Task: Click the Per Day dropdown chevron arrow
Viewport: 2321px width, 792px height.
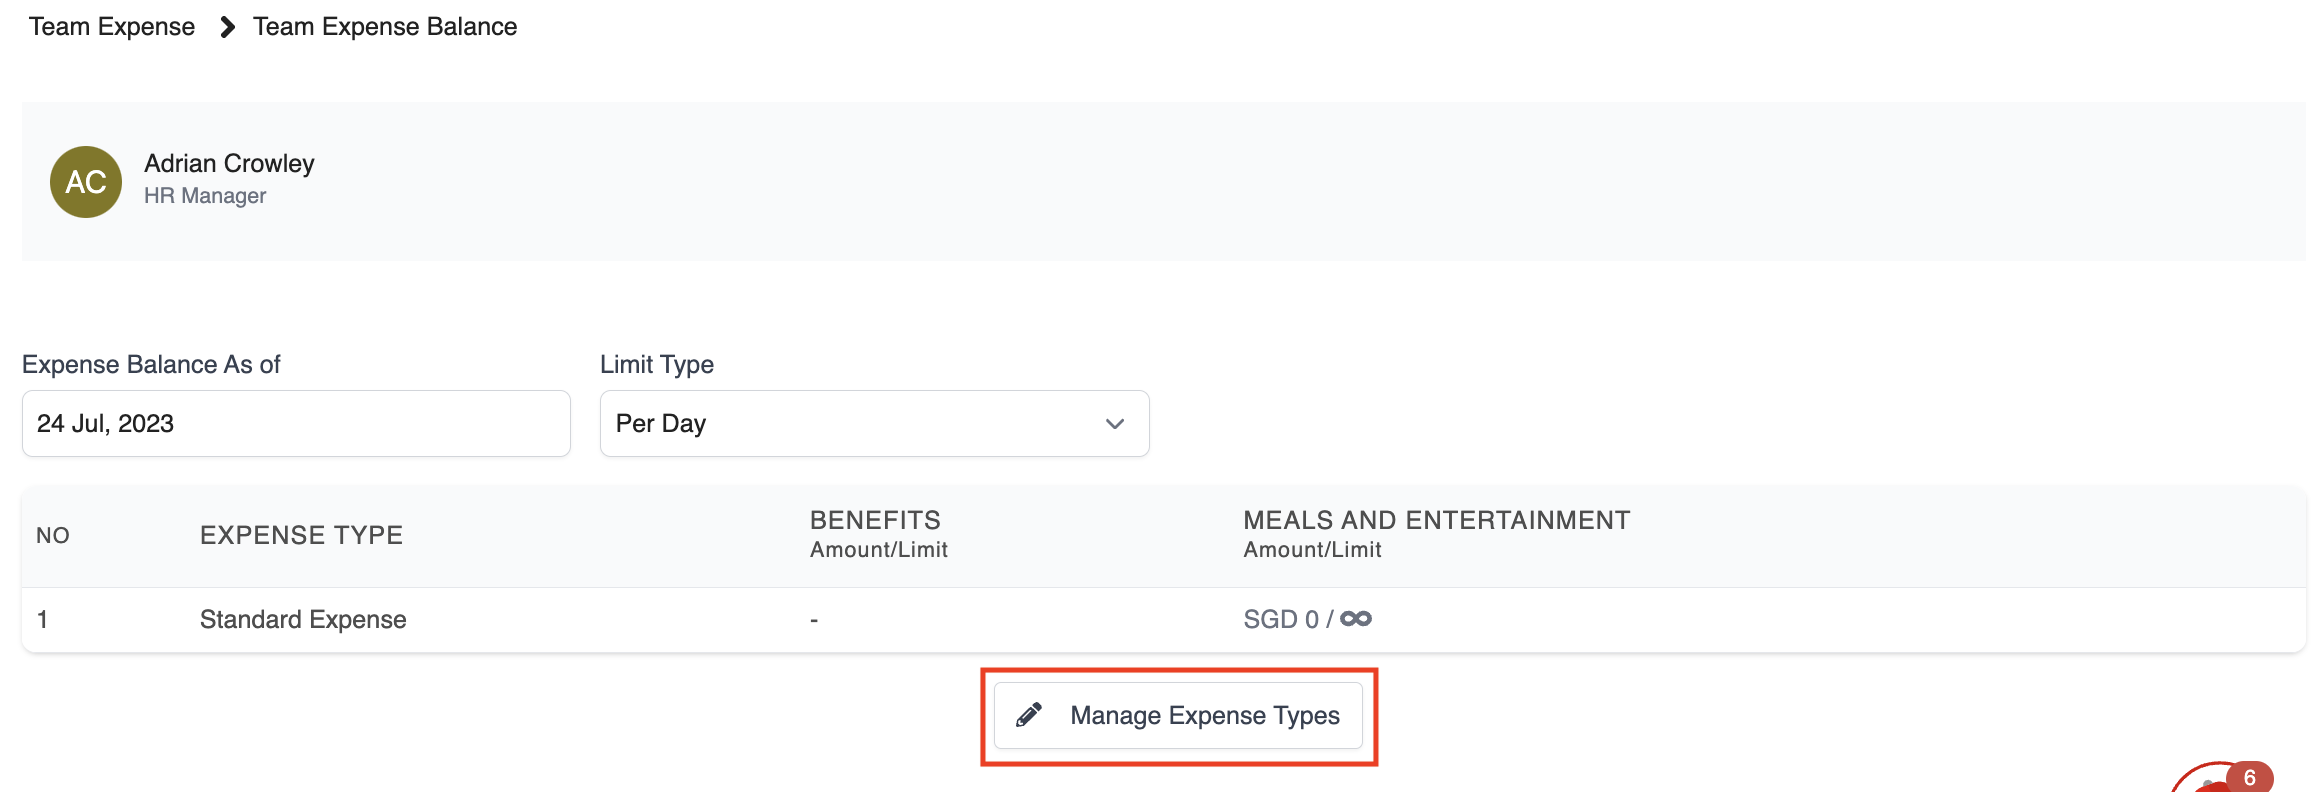Action: [1115, 423]
